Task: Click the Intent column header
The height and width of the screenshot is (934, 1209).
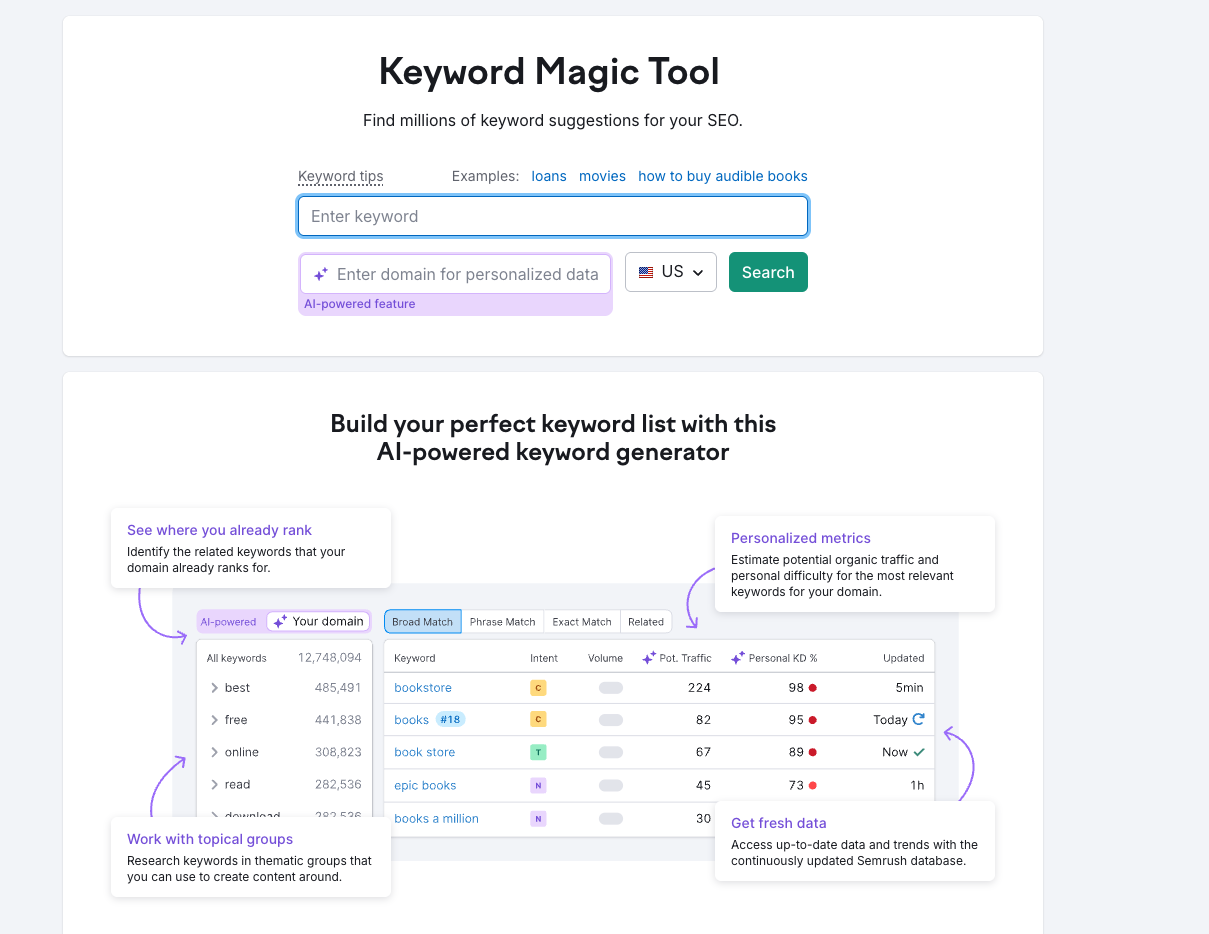Action: tap(544, 658)
